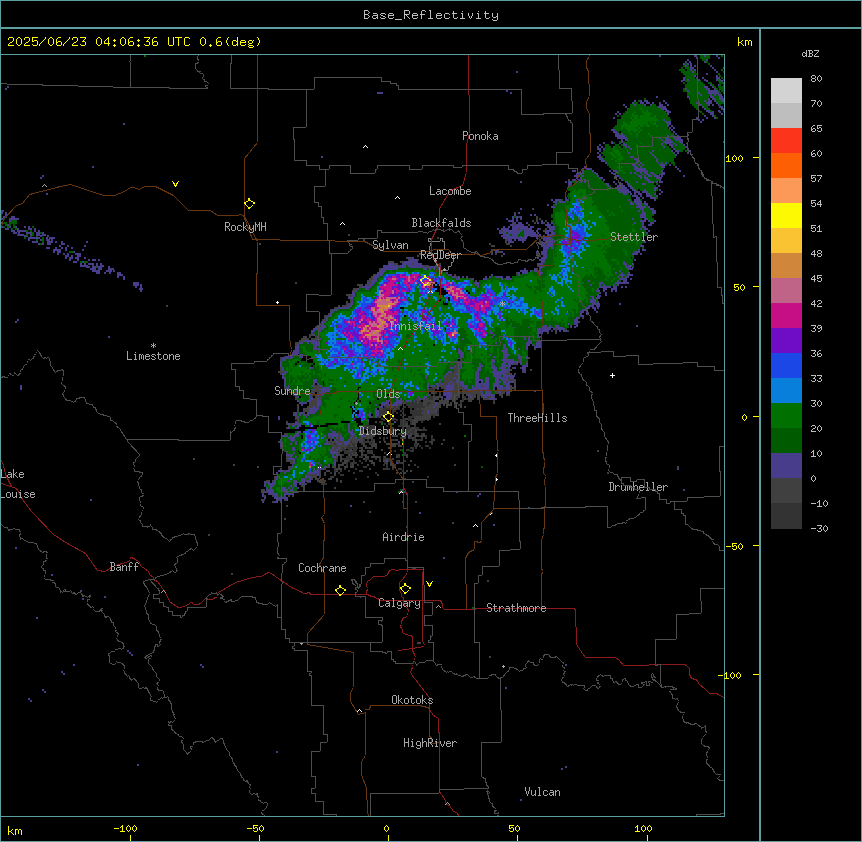Click the Innisfail label inside the storm
This screenshot has width=862, height=842.
415,326
